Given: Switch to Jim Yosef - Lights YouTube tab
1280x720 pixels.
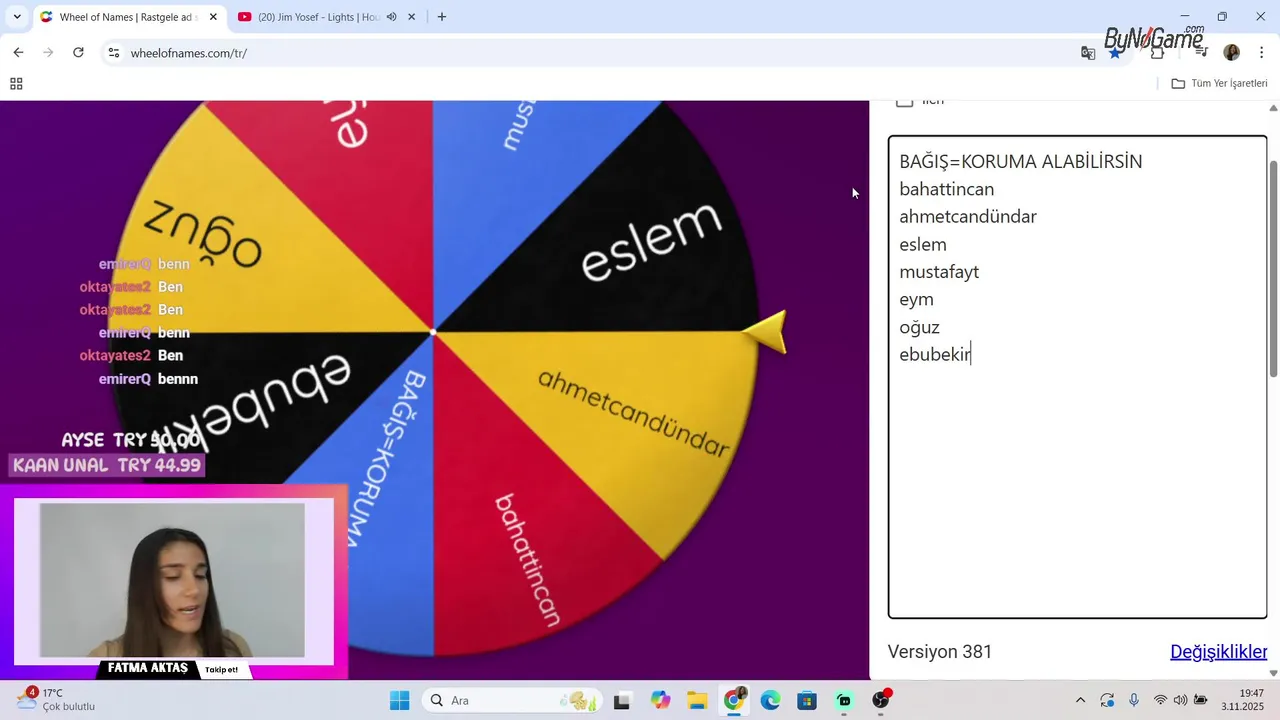Looking at the screenshot, I should point(318,17).
